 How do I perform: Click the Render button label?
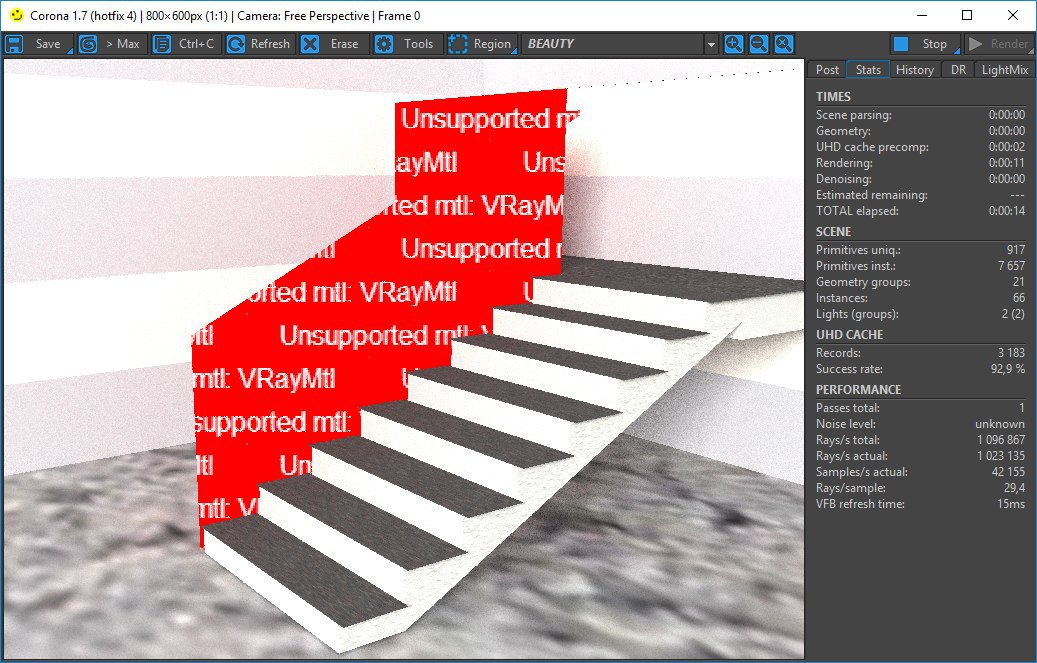(x=1009, y=44)
